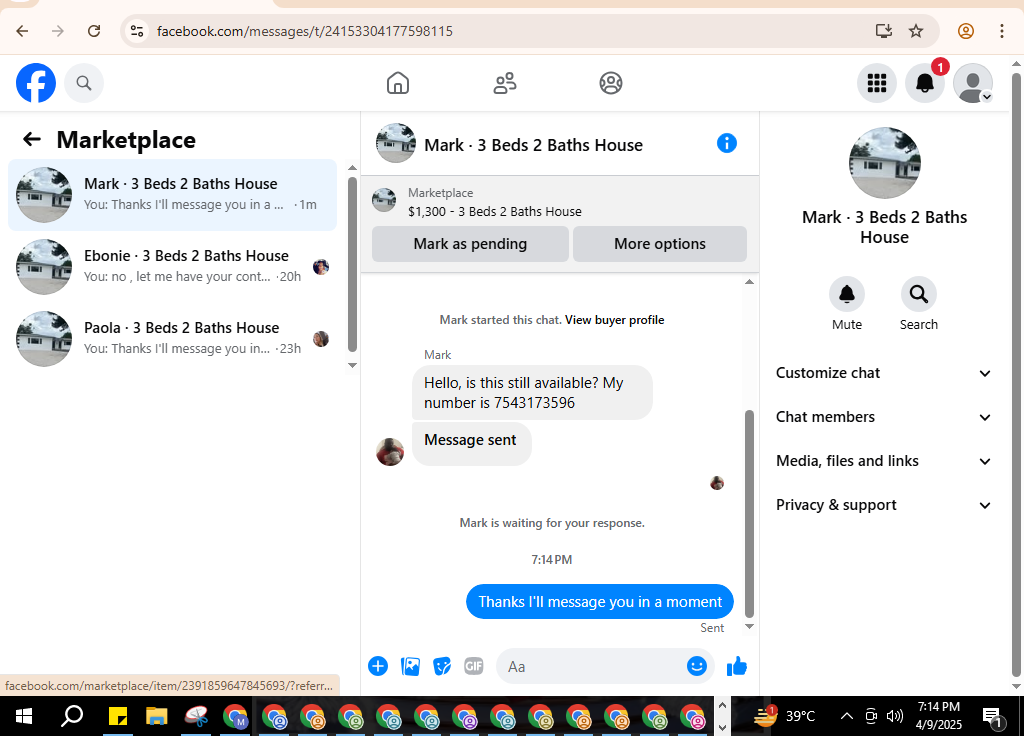Image resolution: width=1024 pixels, height=736 pixels.
Task: Bookmark this page with star icon
Action: (x=916, y=31)
